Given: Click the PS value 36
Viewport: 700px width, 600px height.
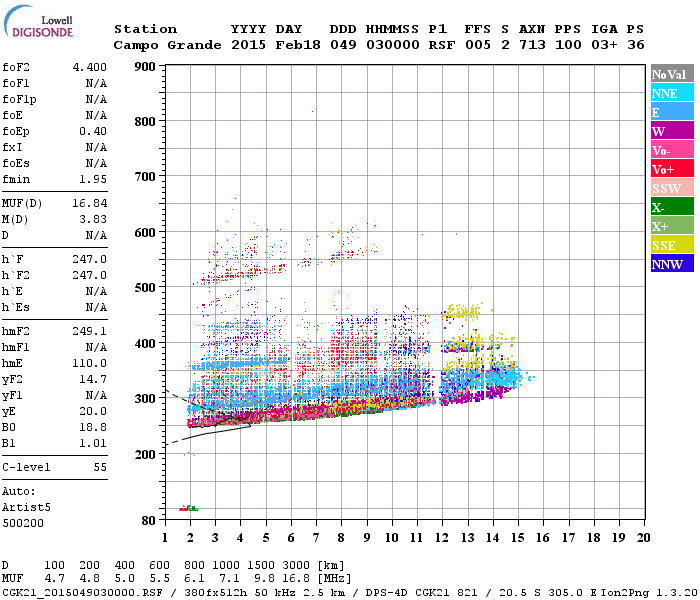Looking at the screenshot, I should (636, 45).
